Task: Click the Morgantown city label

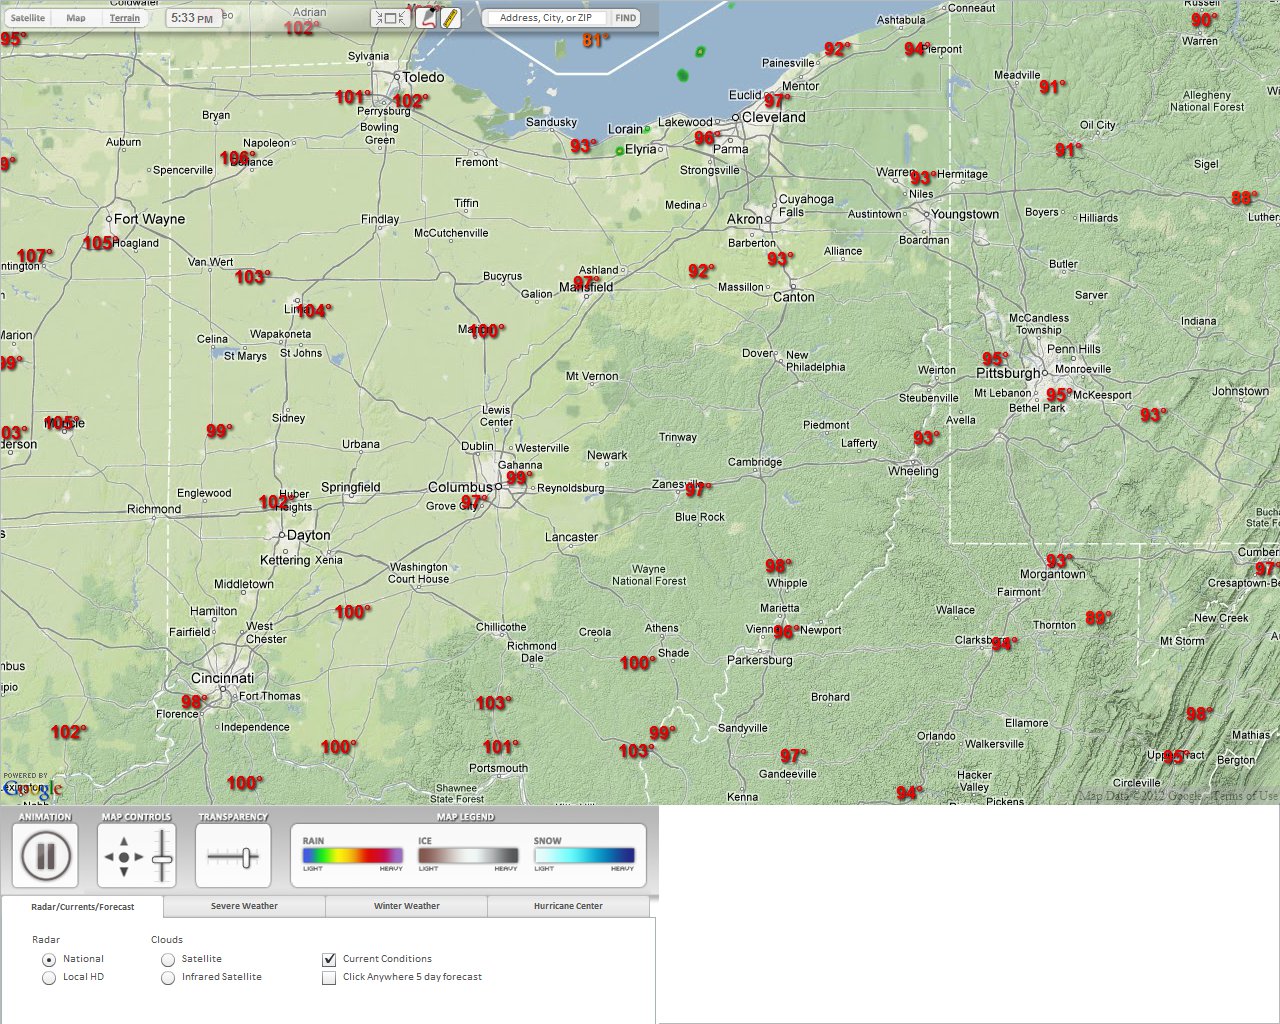Action: (1052, 574)
